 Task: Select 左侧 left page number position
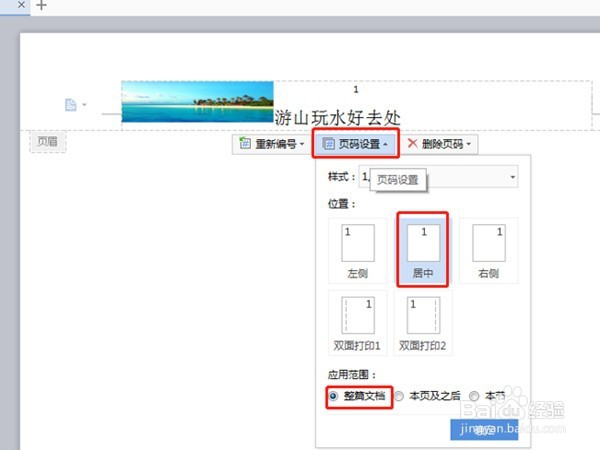coord(357,251)
